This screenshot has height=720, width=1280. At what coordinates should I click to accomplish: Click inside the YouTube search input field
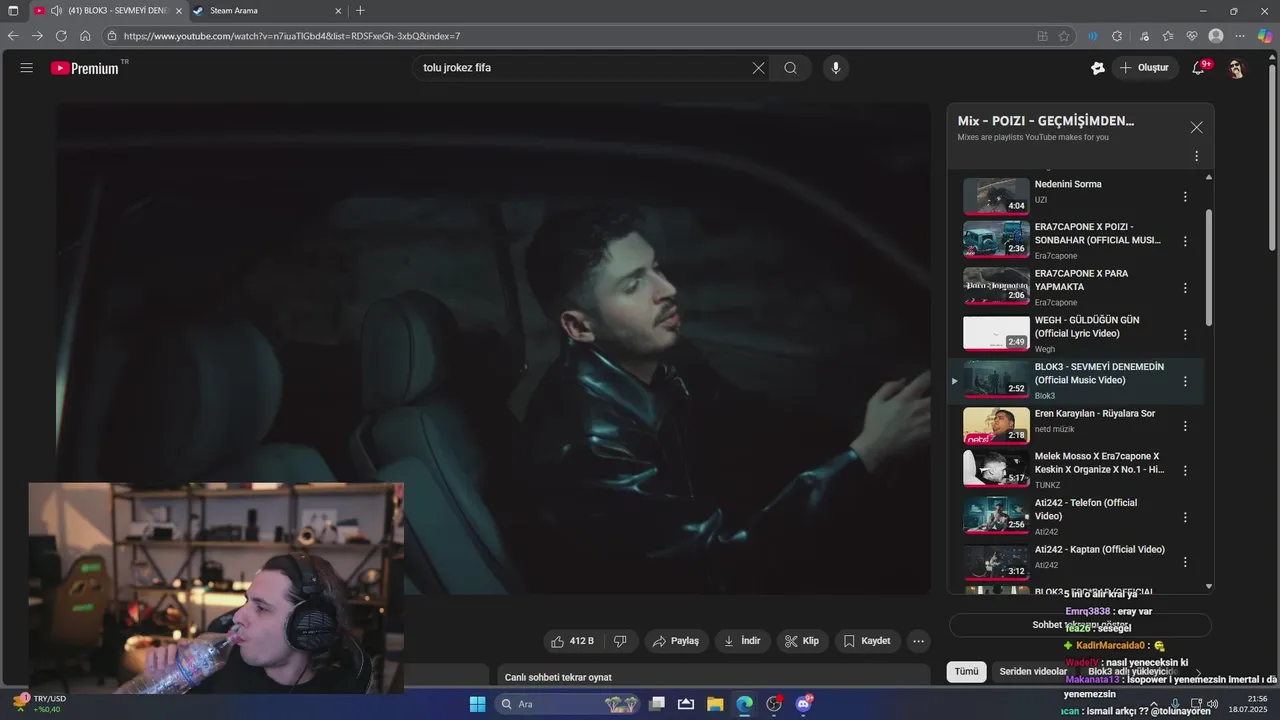[x=583, y=68]
